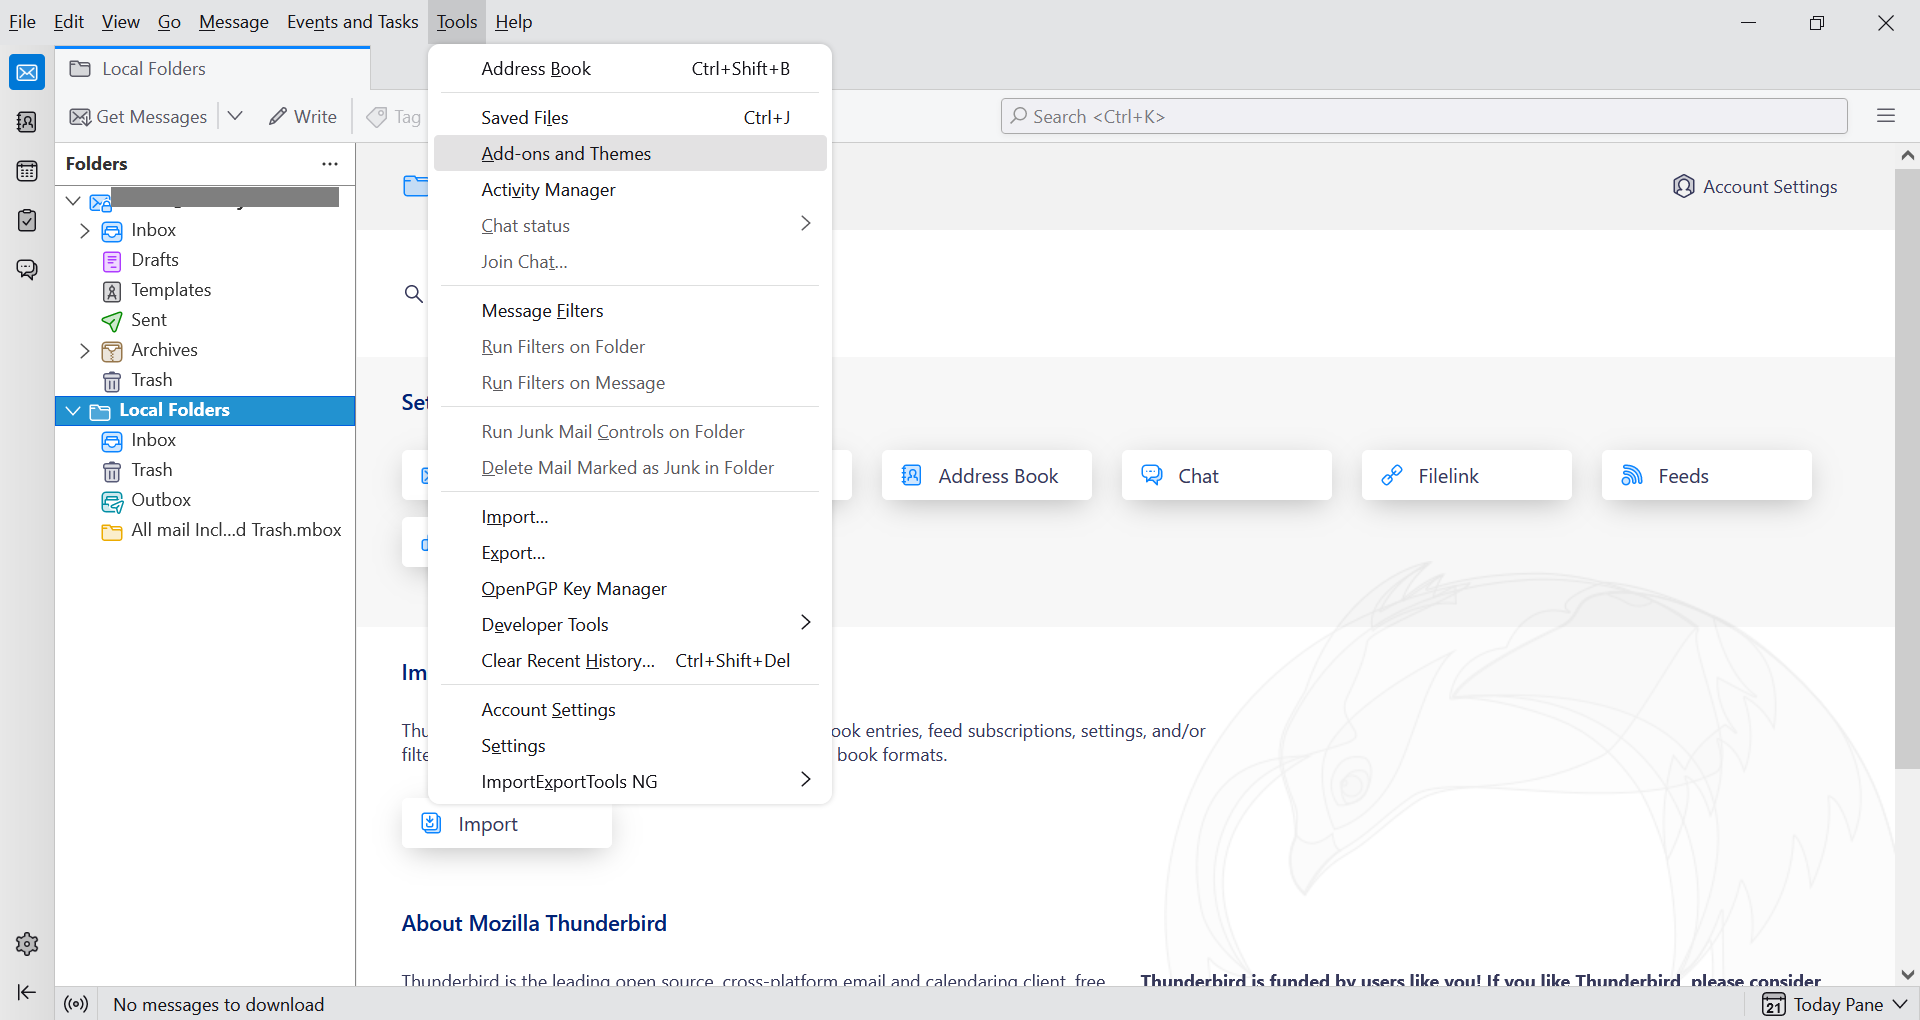This screenshot has height=1020, width=1920.
Task: Click the Import button below description
Action: pyautogui.click(x=507, y=824)
